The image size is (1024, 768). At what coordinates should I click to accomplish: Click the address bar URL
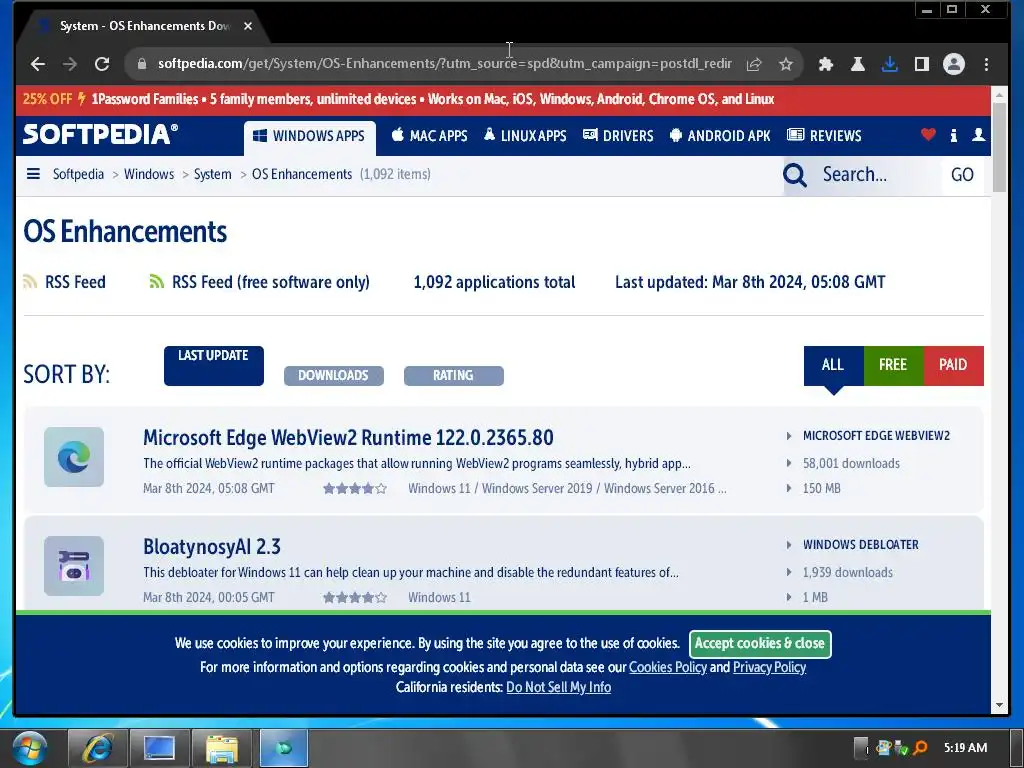[x=444, y=63]
